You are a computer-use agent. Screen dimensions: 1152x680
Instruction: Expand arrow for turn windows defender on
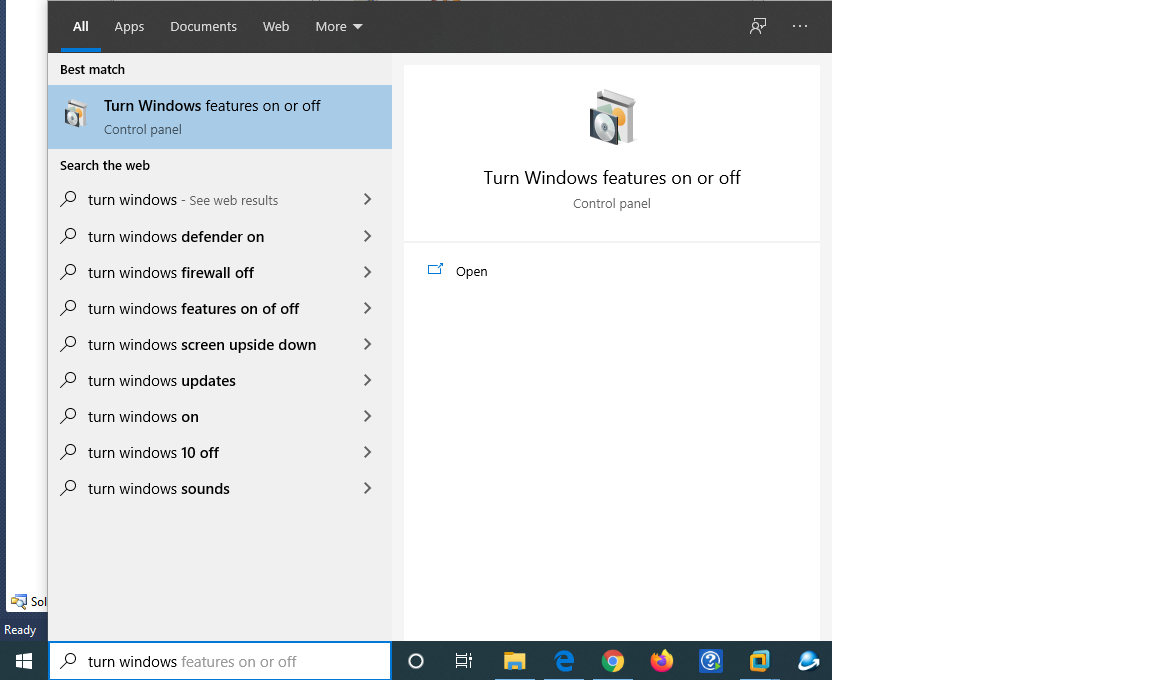[x=367, y=236]
